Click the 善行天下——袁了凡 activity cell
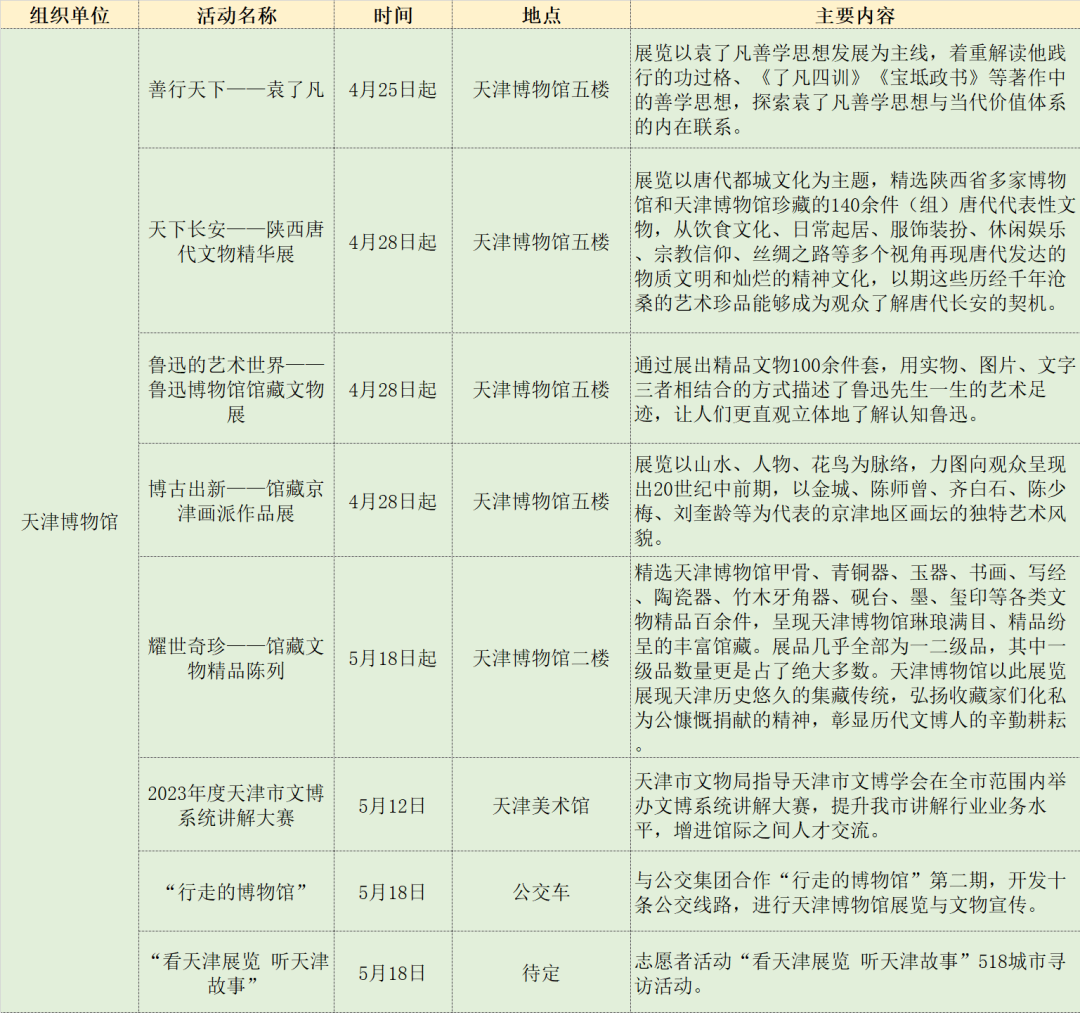Viewport: 1080px width, 1013px height. (236, 89)
